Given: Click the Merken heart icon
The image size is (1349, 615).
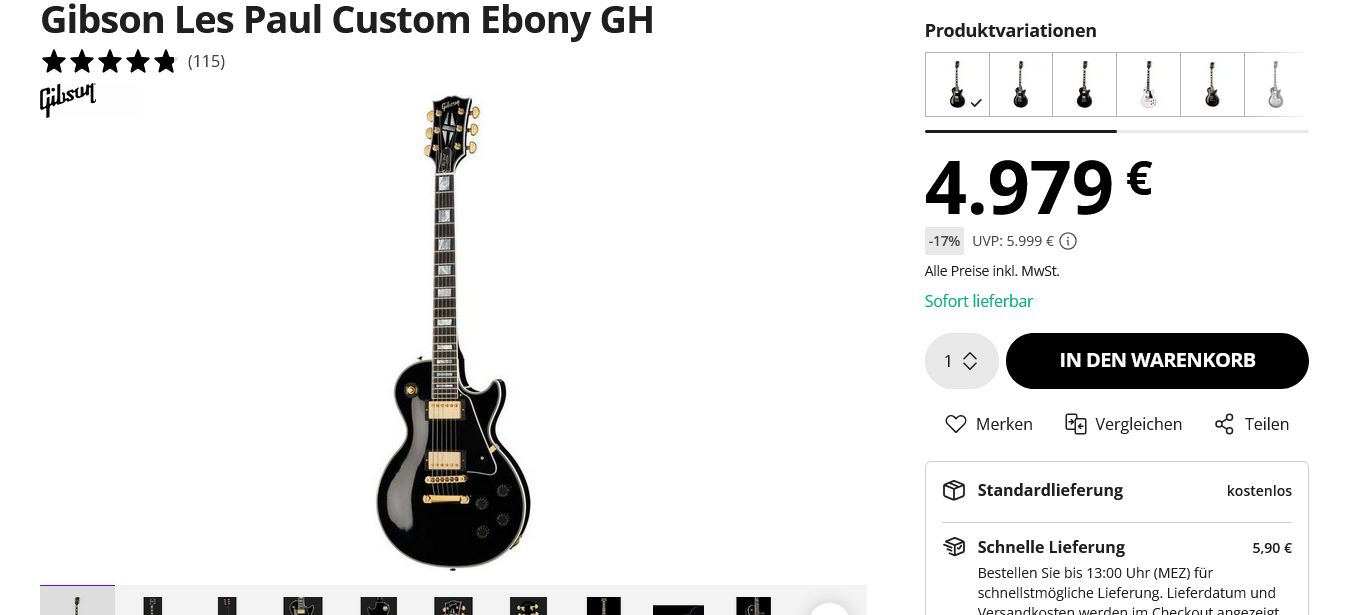Looking at the screenshot, I should point(956,424).
